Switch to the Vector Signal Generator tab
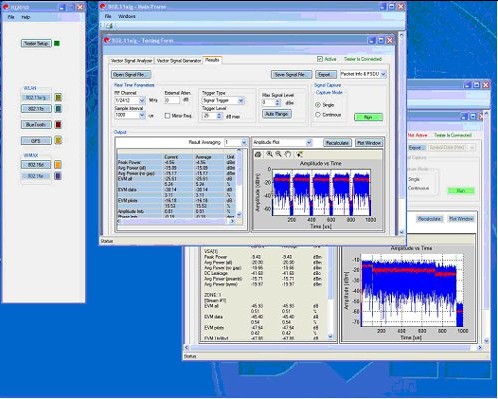This screenshot has width=498, height=399. (179, 61)
